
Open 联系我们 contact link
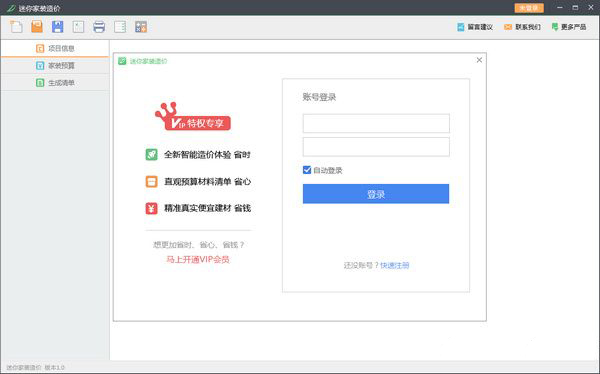click(522, 27)
